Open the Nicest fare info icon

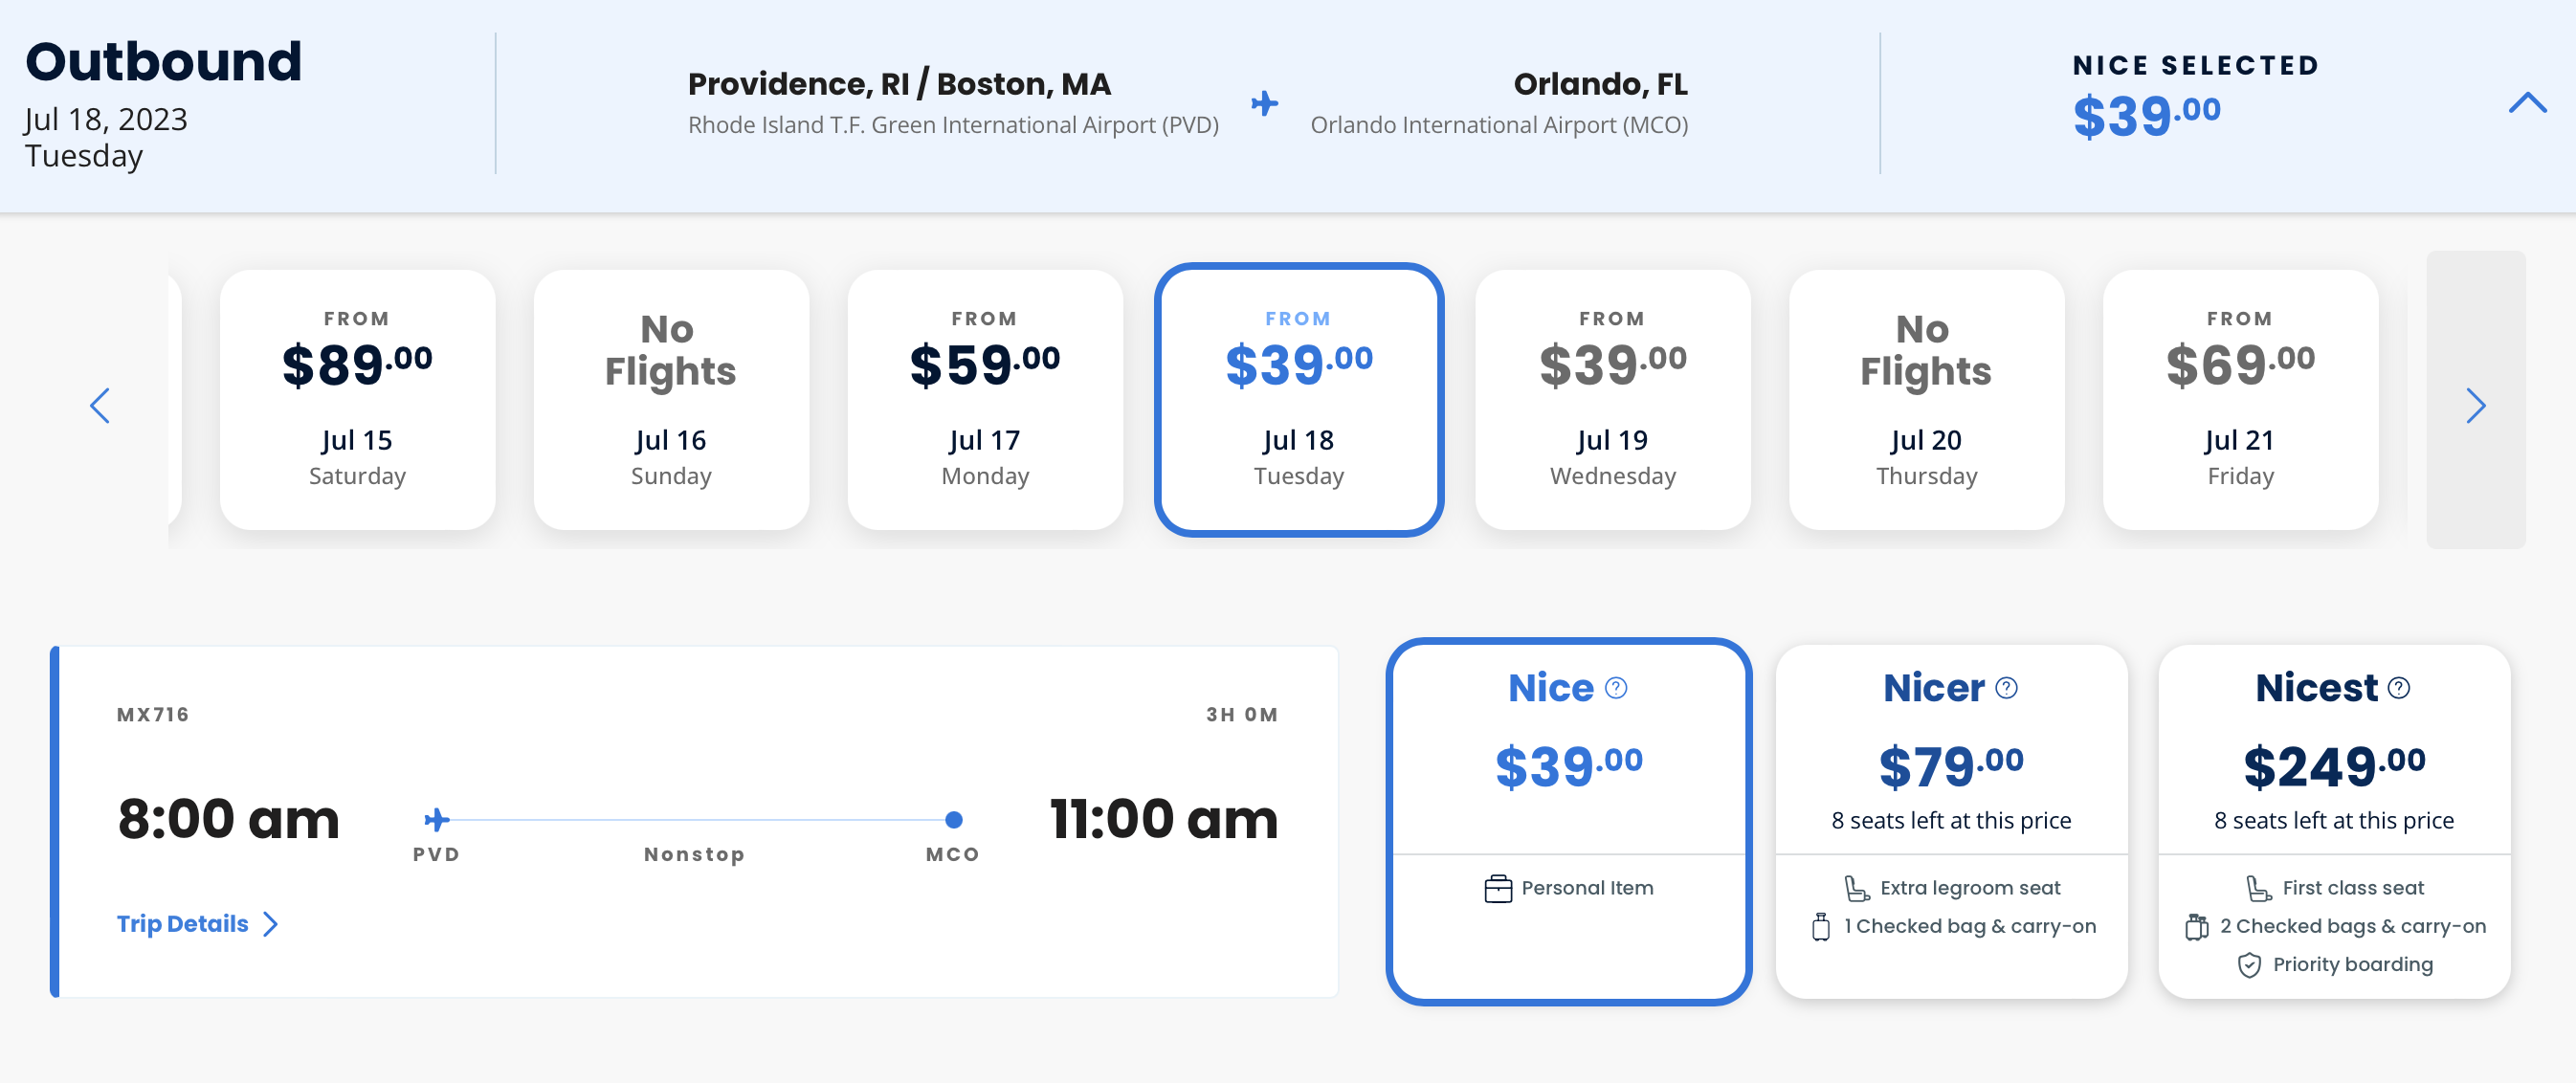(x=2398, y=688)
